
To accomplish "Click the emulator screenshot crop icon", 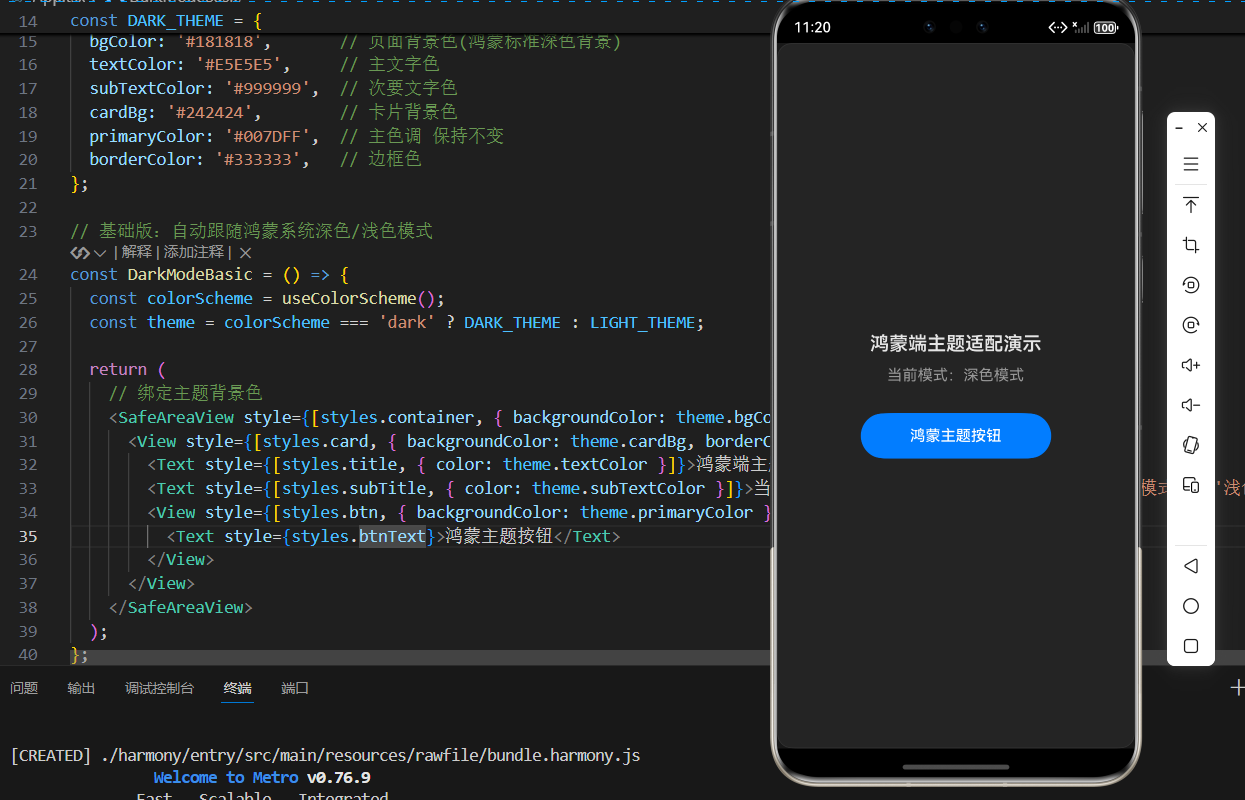I will point(1190,245).
